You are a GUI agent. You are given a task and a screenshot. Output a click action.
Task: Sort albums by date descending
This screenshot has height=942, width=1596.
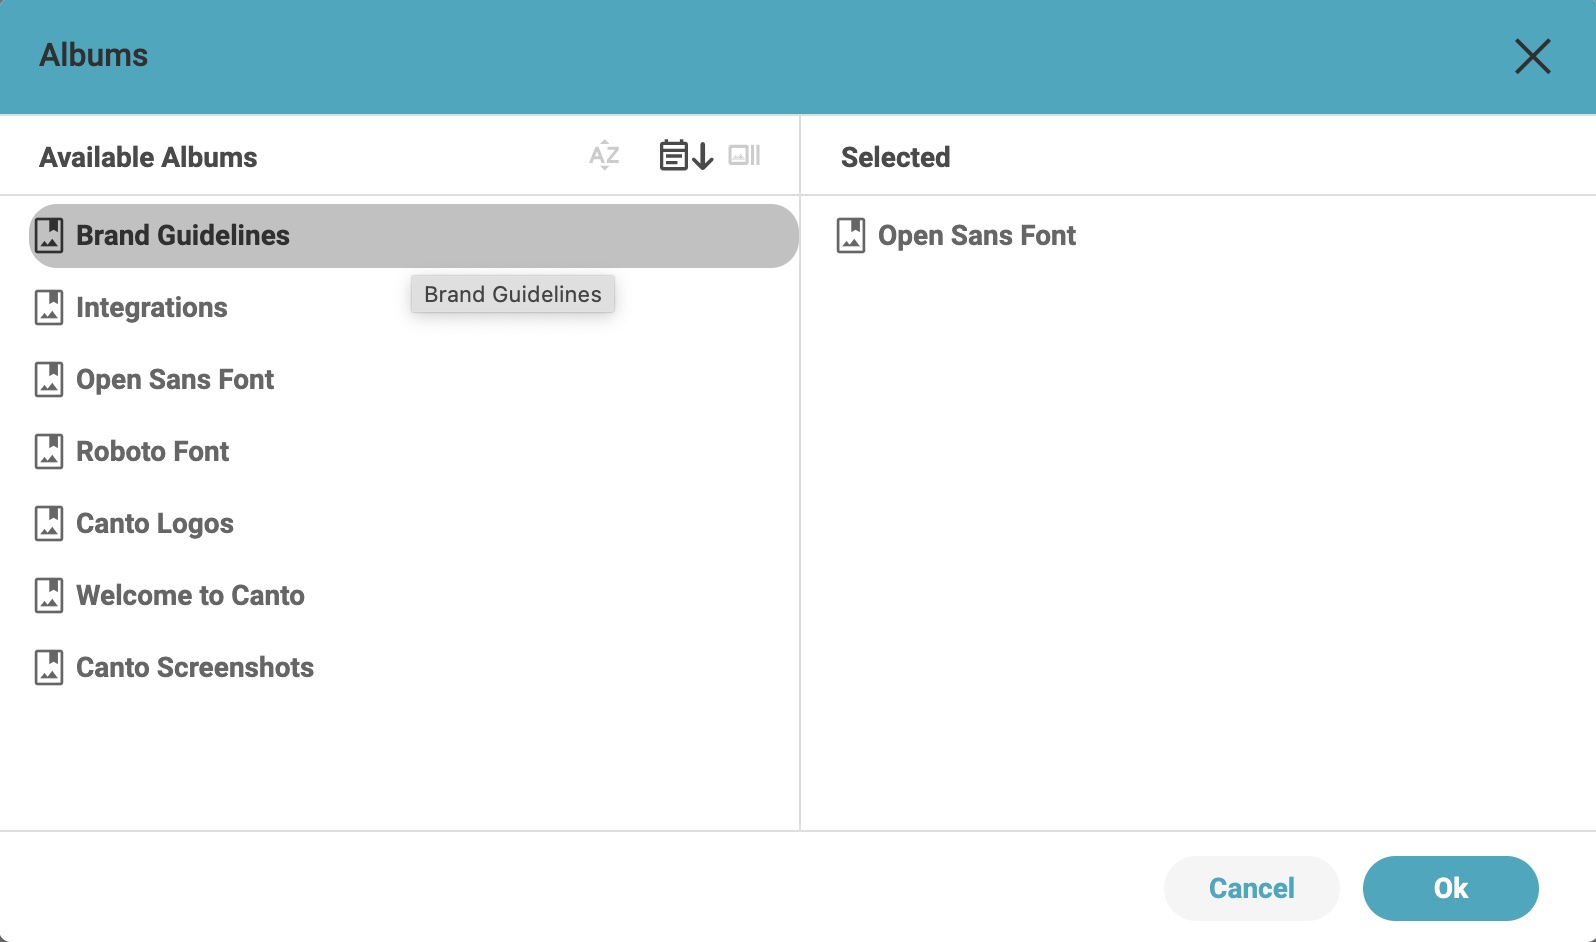686,156
